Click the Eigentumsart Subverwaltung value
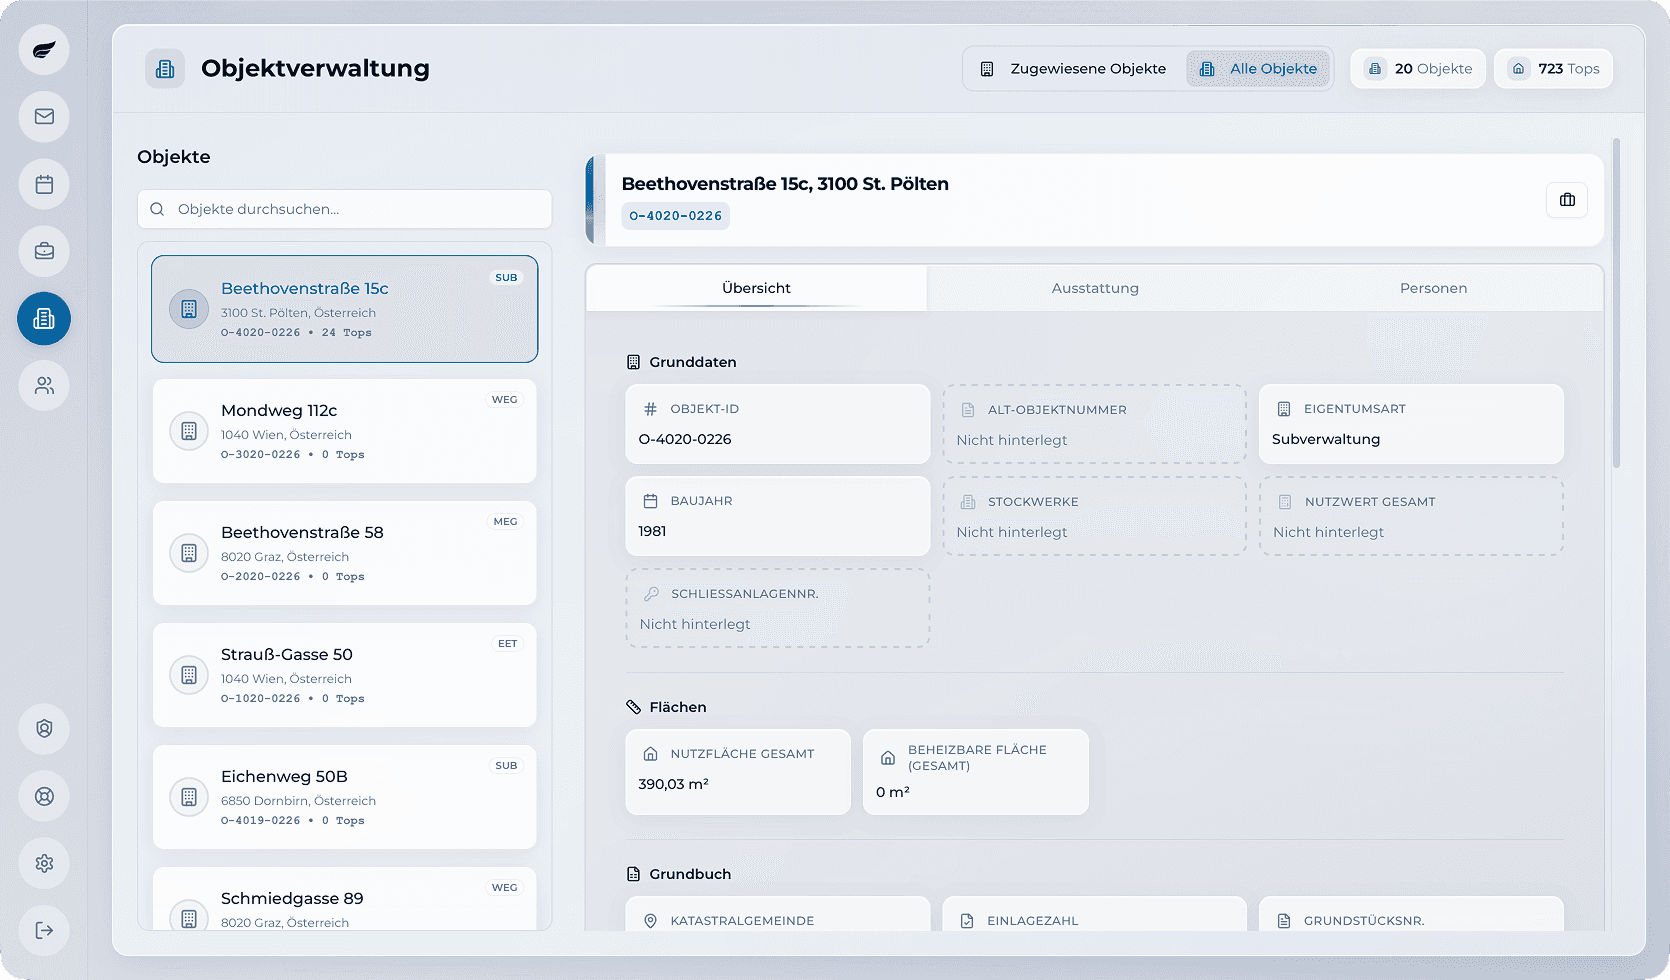This screenshot has width=1670, height=980. [x=1326, y=439]
